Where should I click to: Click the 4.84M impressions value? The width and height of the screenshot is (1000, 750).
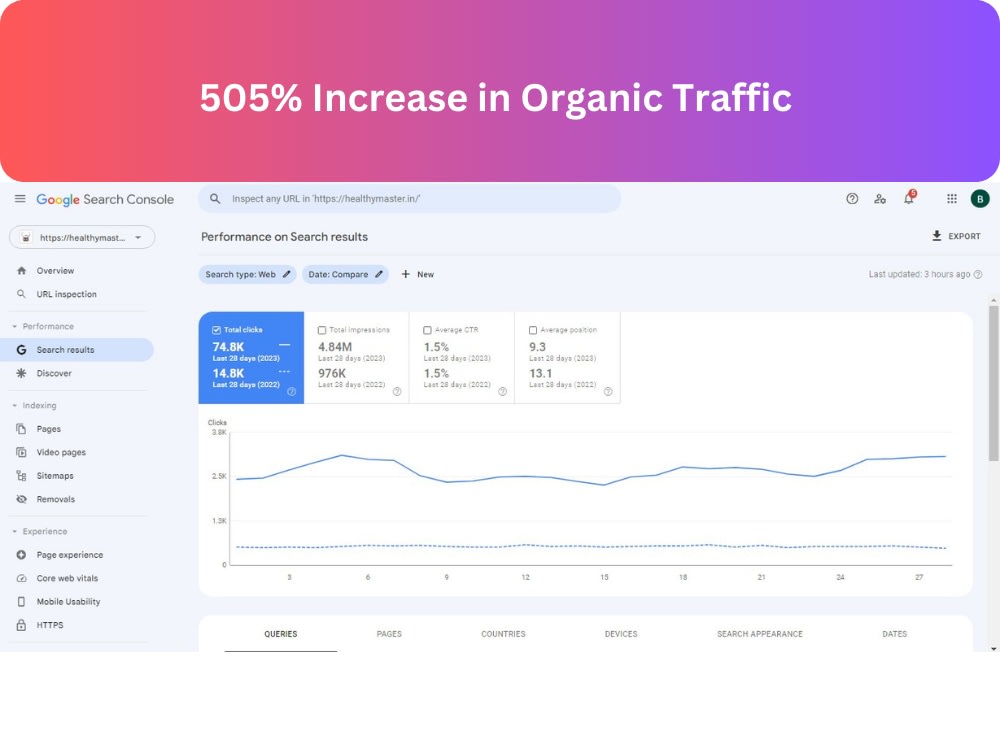[335, 347]
